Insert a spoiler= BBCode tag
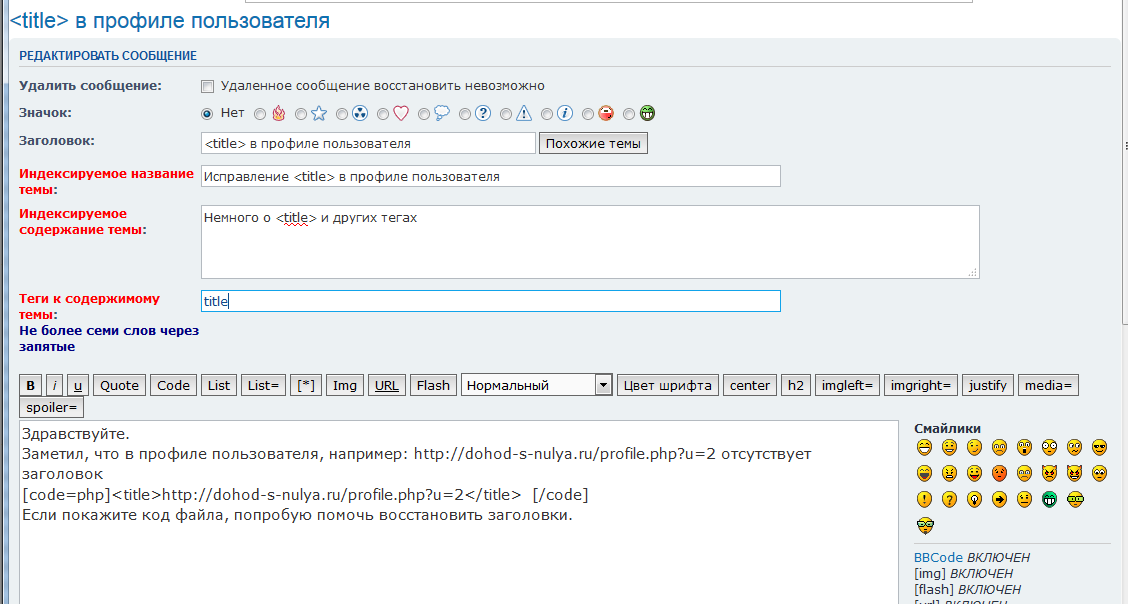This screenshot has width=1128, height=604. tap(53, 407)
